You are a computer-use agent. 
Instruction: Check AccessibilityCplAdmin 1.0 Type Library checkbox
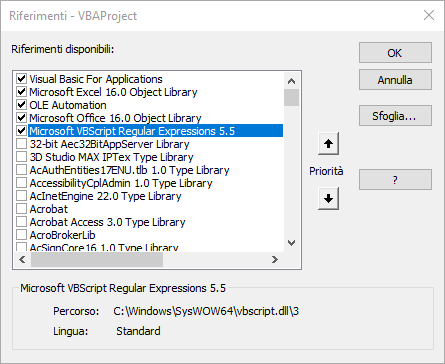pyautogui.click(x=21, y=183)
